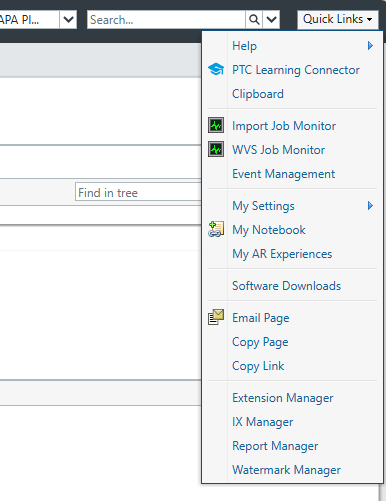
Task: Open Report Manager
Action: (x=275, y=446)
